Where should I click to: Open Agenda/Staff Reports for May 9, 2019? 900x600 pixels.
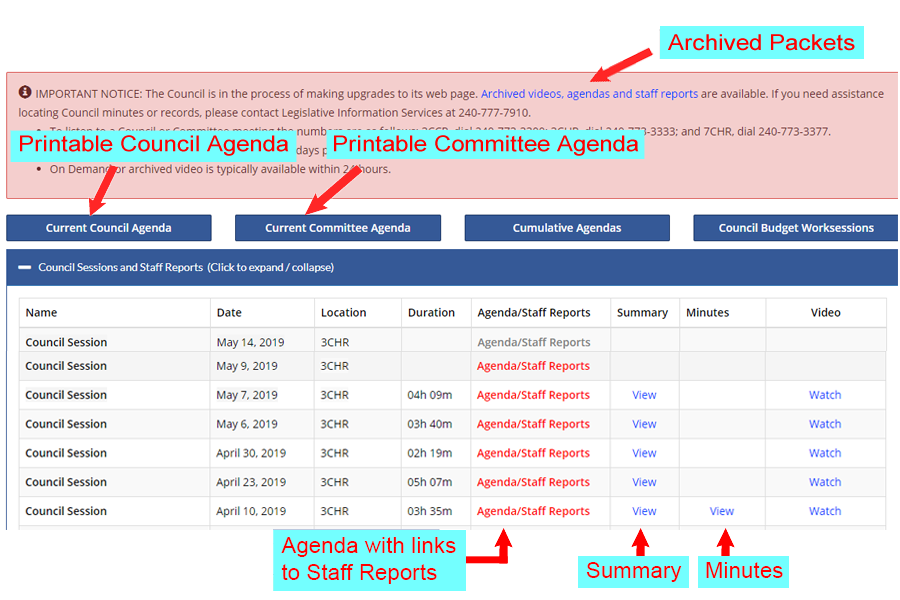click(533, 366)
